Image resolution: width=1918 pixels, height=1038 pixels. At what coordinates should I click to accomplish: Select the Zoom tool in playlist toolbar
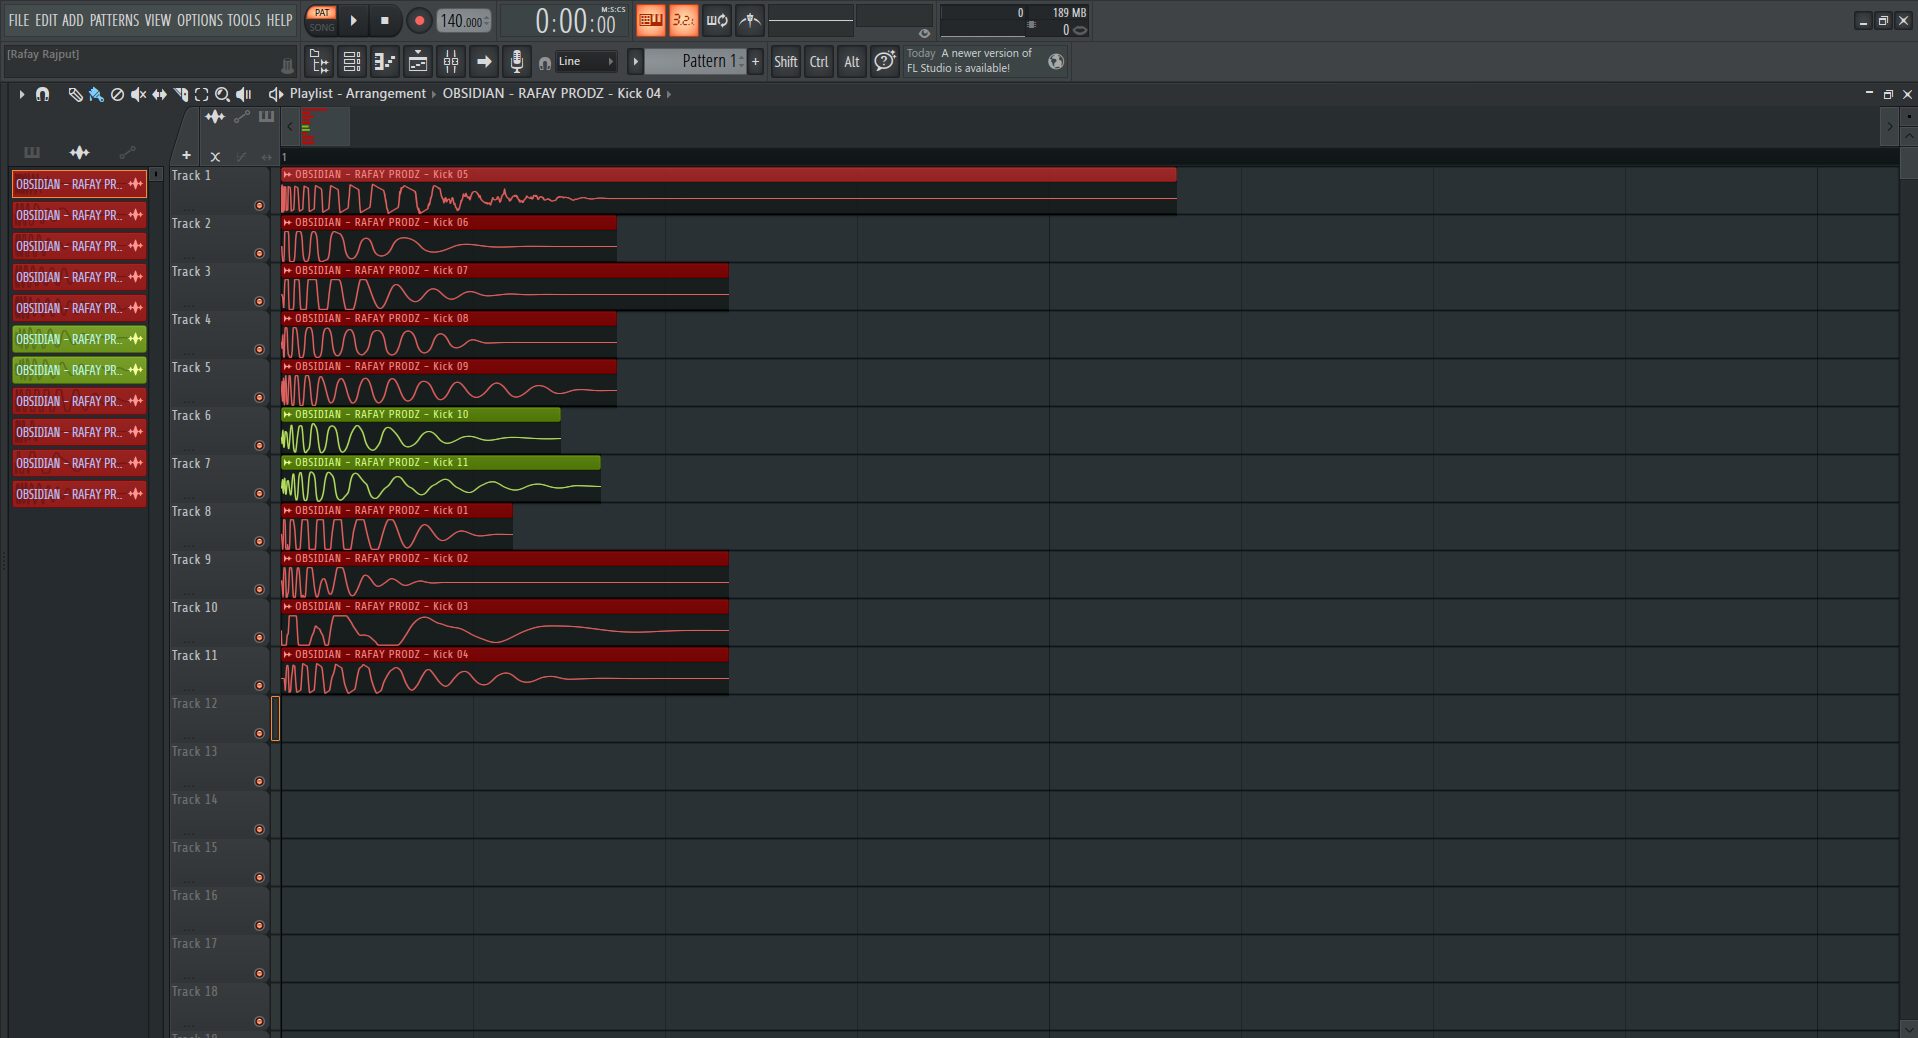click(x=222, y=94)
